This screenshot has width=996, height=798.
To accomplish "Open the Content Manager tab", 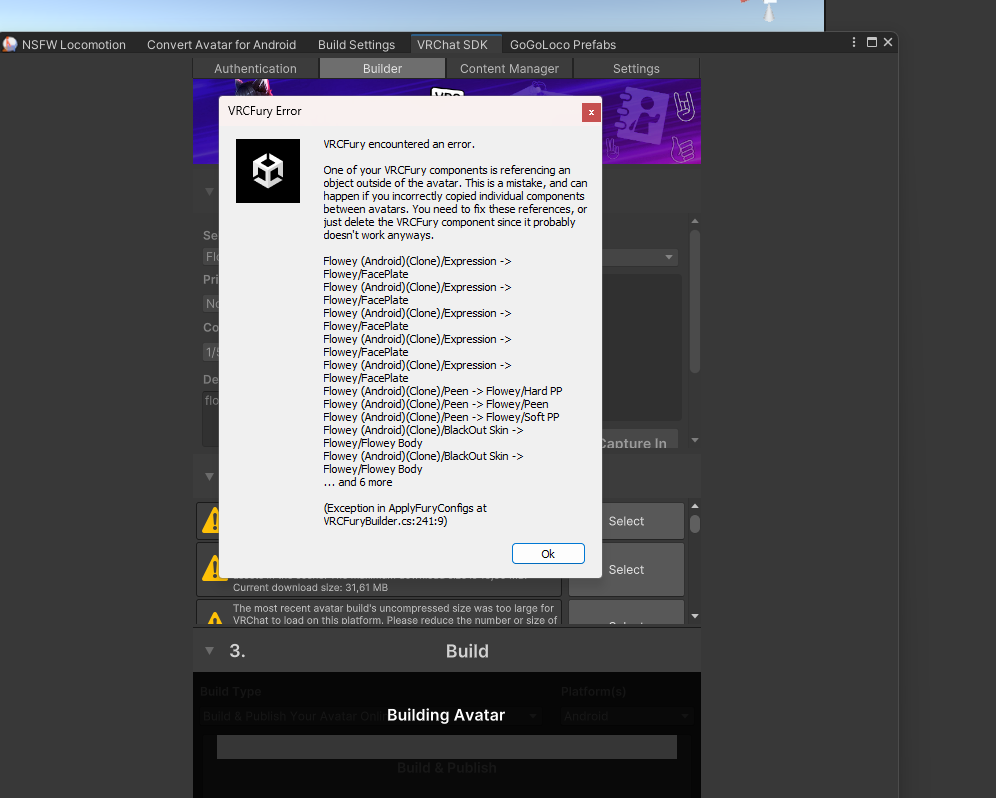I will (509, 69).
